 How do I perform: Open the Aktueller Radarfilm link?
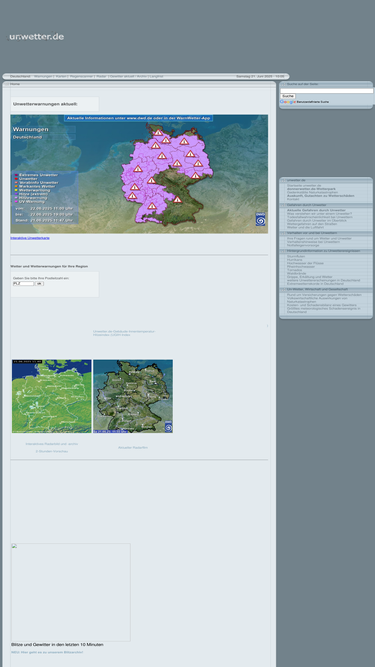click(x=133, y=448)
